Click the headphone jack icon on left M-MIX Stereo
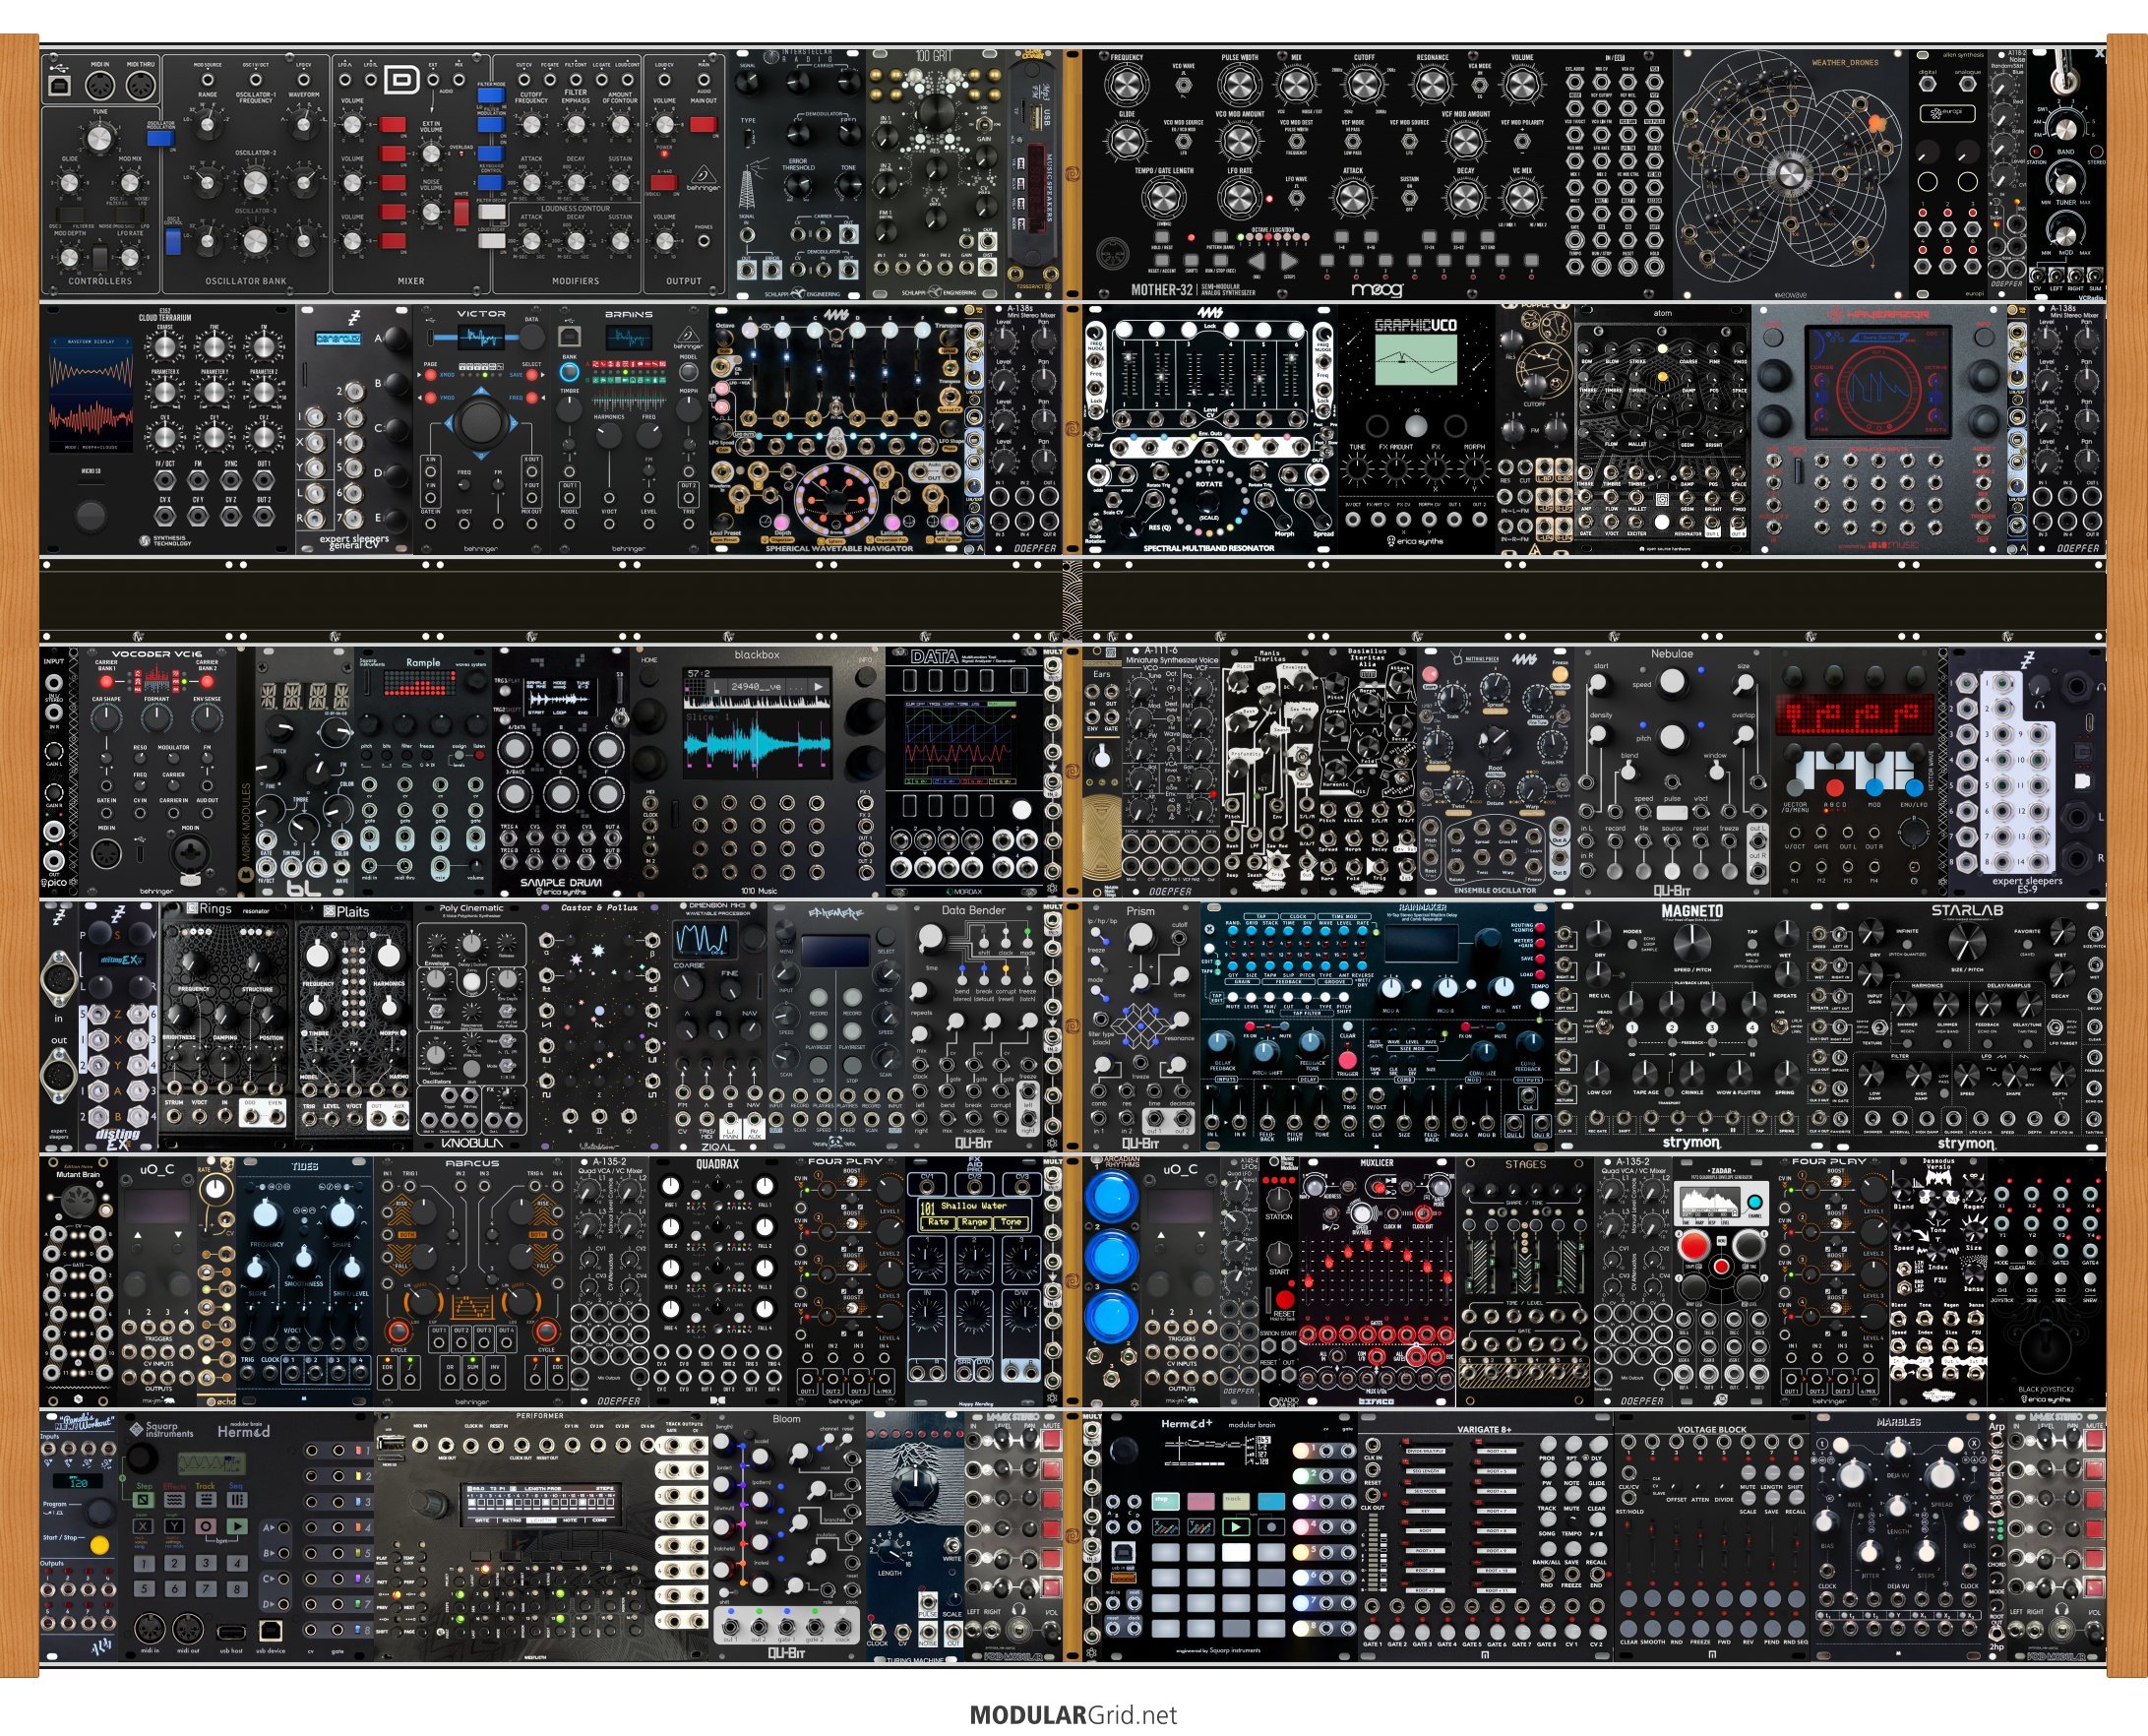Viewport: 2148px width, 1736px height. coord(1019,1609)
